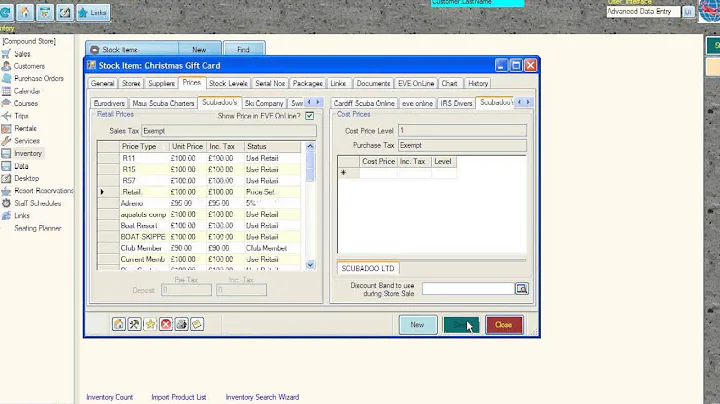Click the Courses icon in sidebar
Viewport: 720px width, 404px height.
[6, 103]
